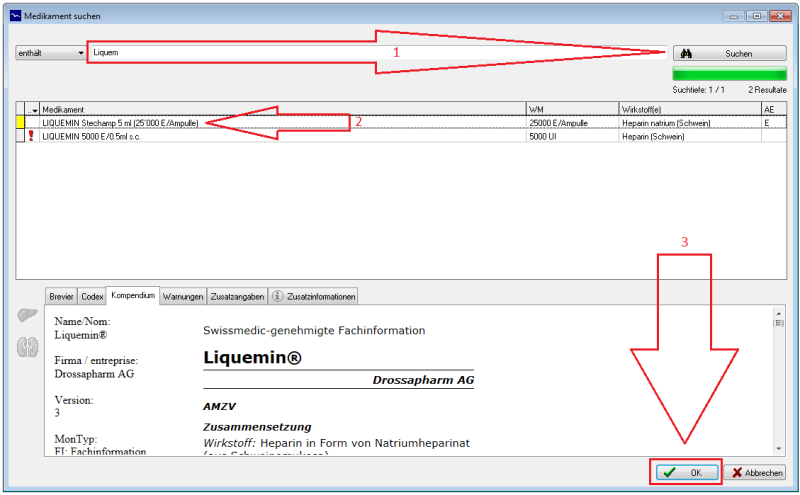Click the Medikament suchen window icon

coord(16,16)
